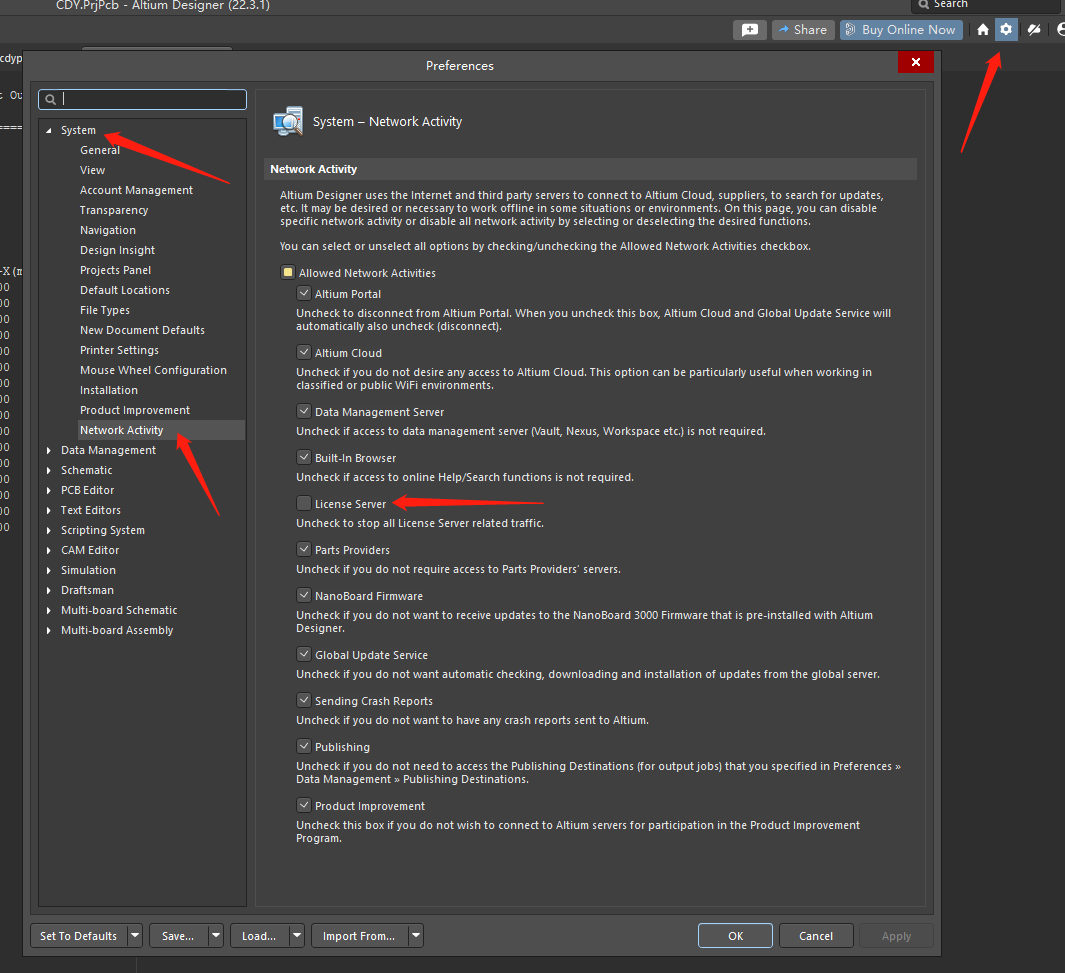Open the Load dropdown arrow
The image size is (1065, 973).
tap(297, 936)
